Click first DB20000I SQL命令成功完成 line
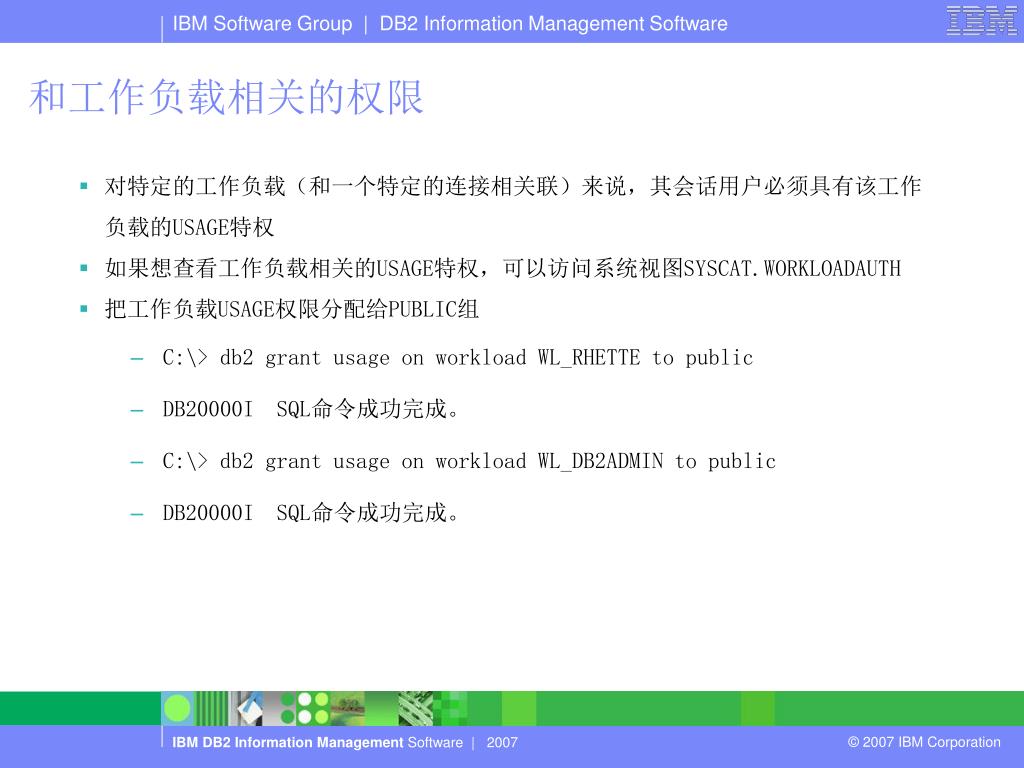The image size is (1024, 768). [311, 409]
